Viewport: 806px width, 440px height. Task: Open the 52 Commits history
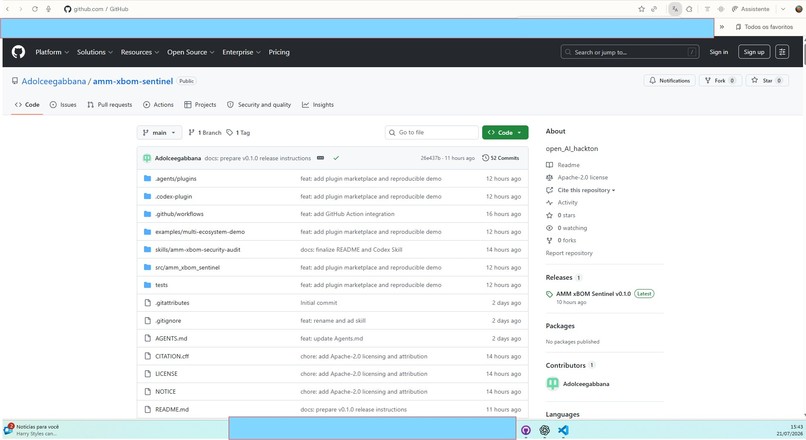click(501, 158)
